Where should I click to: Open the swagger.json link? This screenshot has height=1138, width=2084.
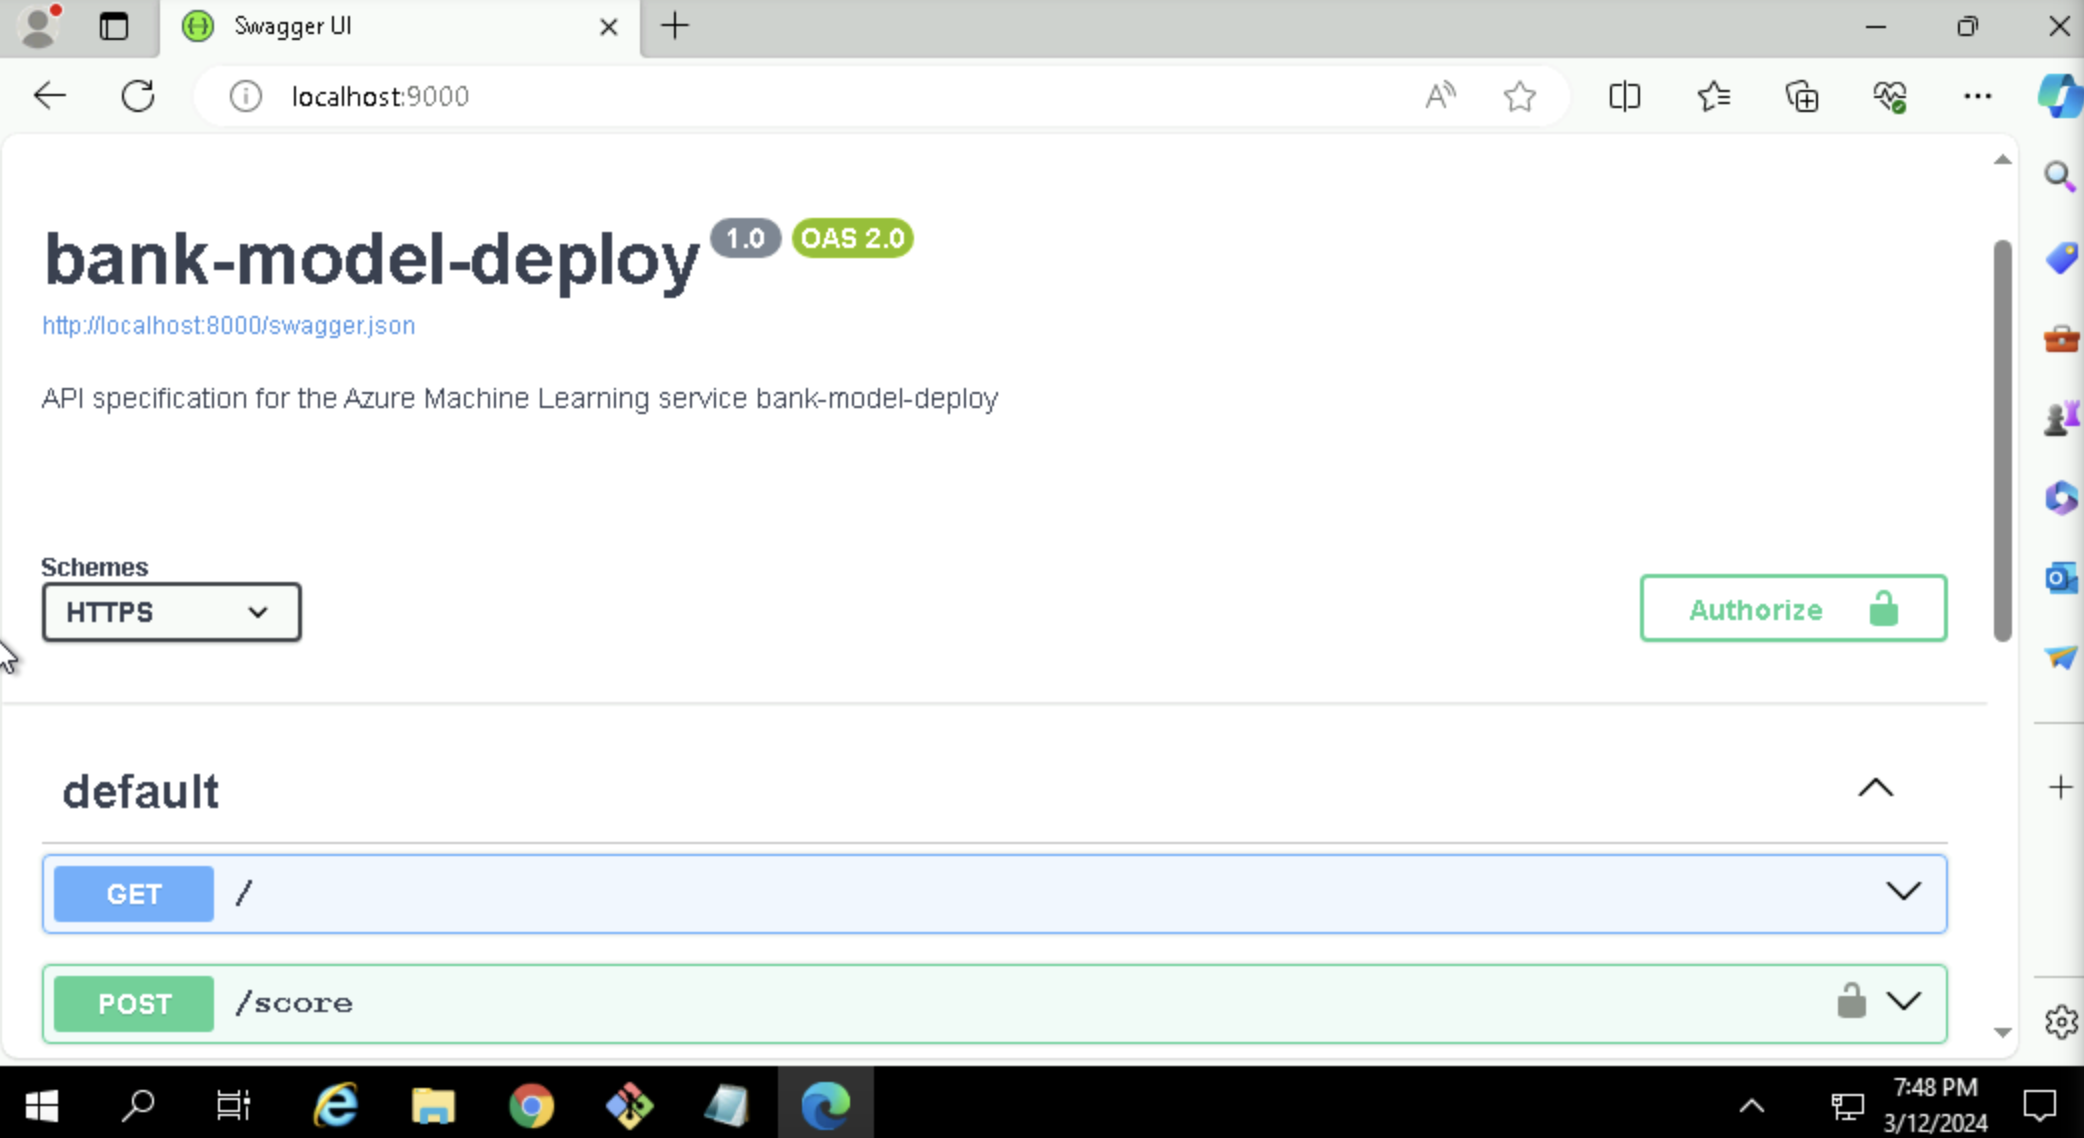click(228, 325)
